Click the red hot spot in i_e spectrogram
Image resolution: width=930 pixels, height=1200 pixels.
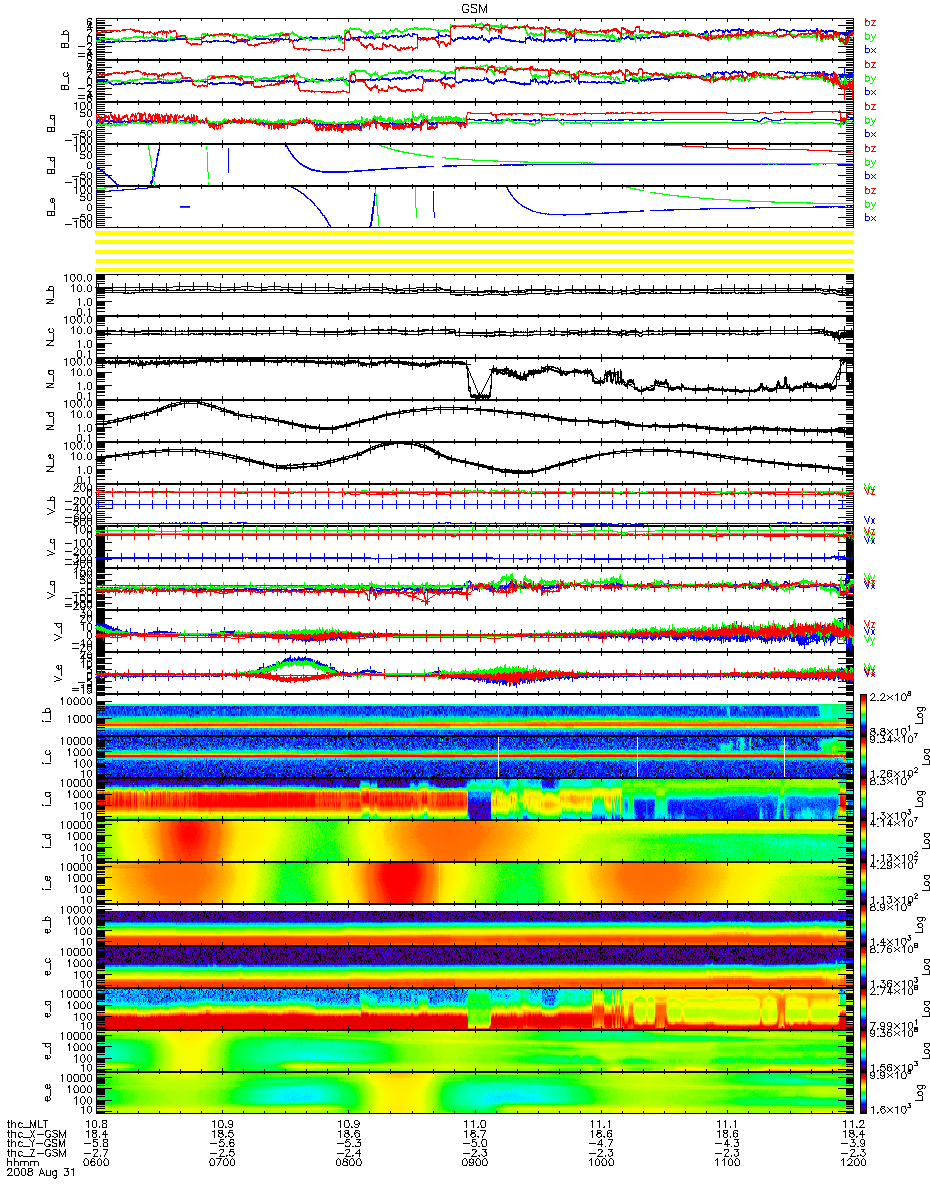[402, 883]
